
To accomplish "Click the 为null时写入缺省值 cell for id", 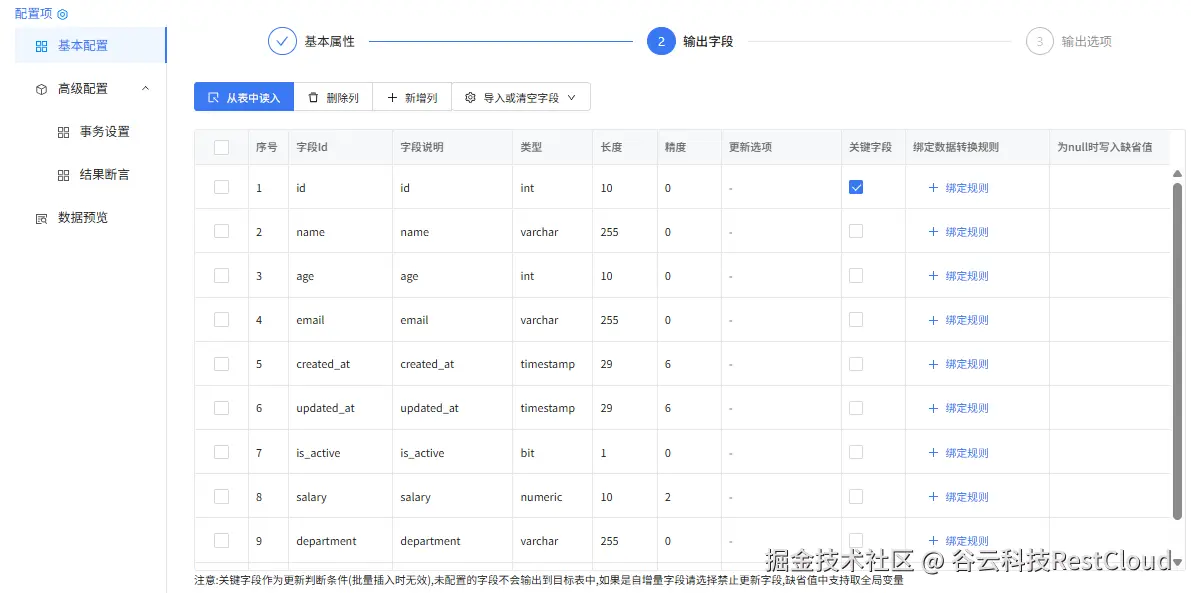I will [x=1109, y=188].
